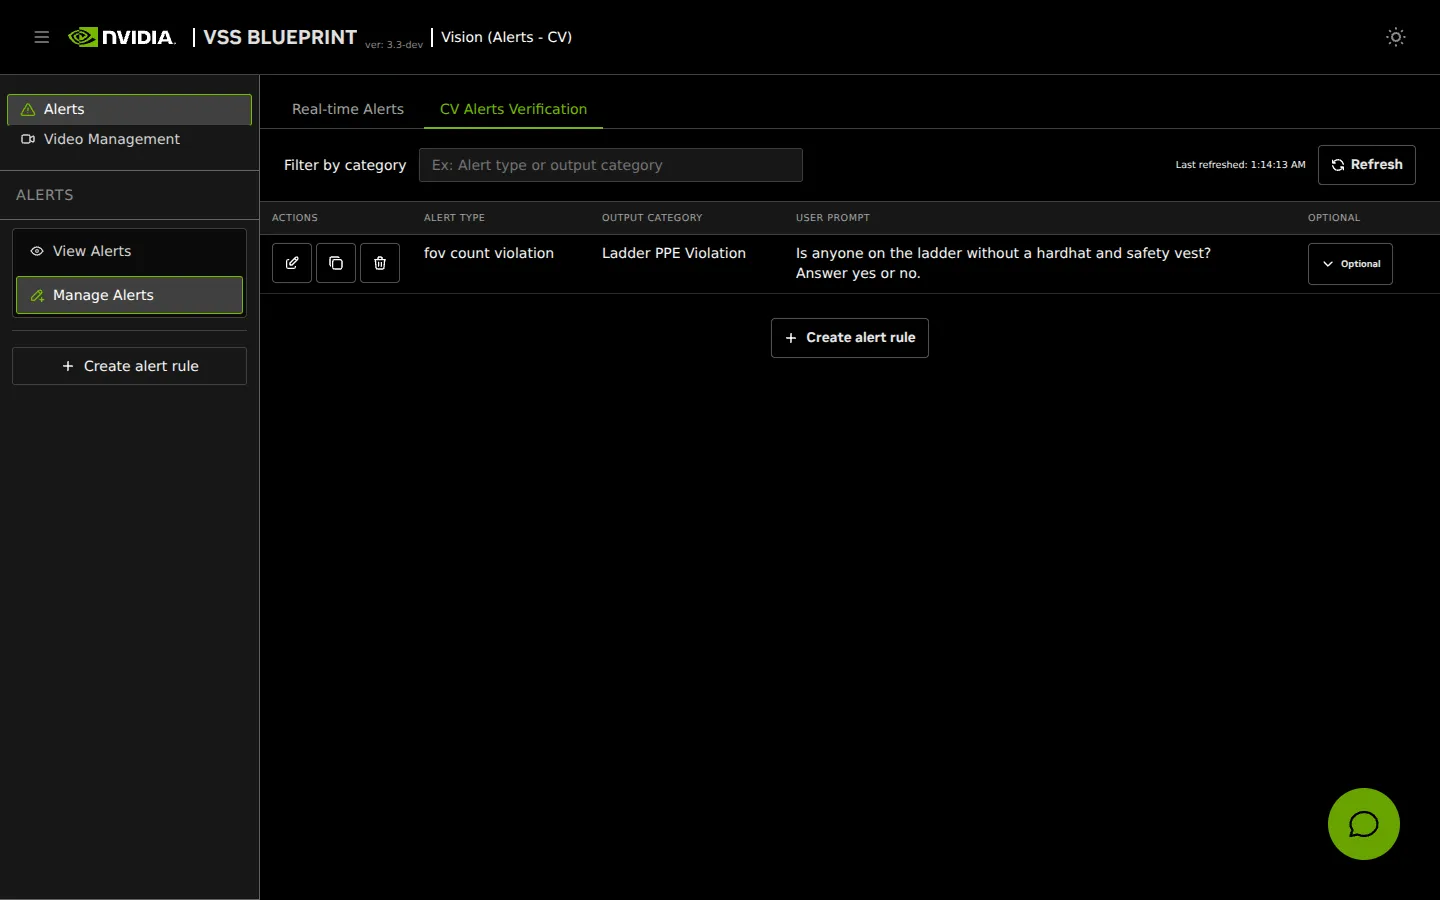This screenshot has height=900, width=1440.
Task: Click the OUTPUT CATEGORY column header
Action: 652,218
